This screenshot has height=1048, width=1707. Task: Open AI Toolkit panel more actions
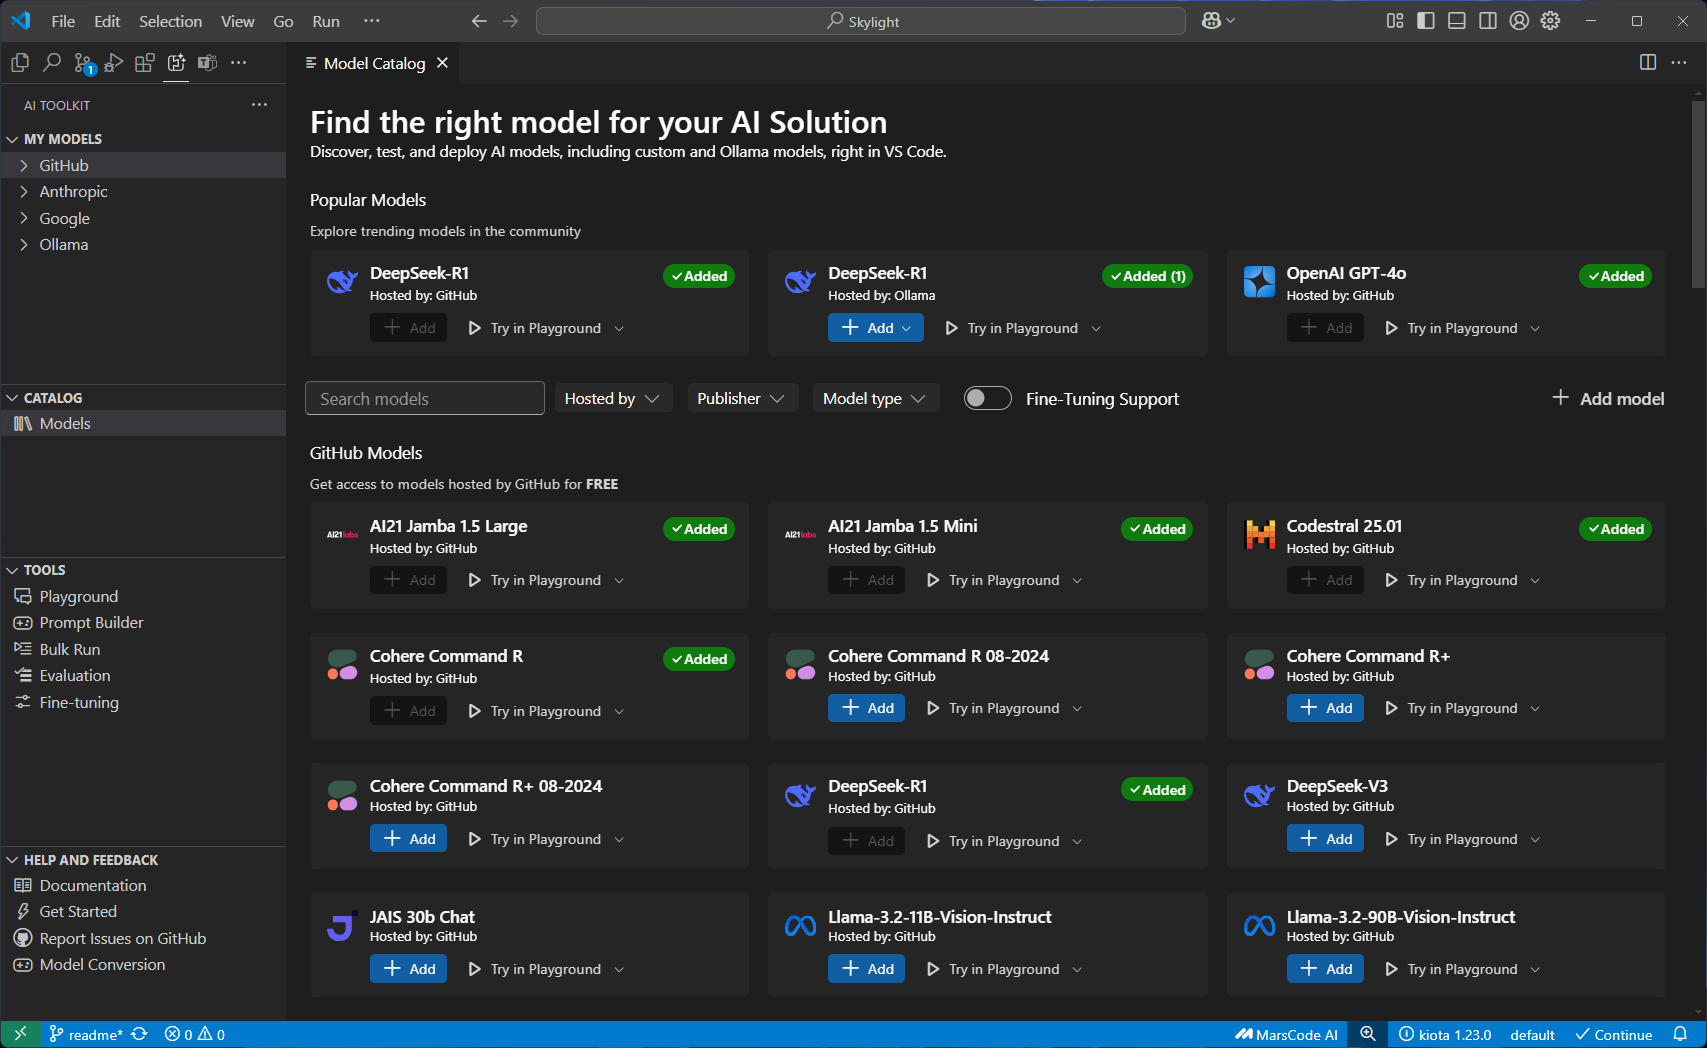tap(259, 104)
